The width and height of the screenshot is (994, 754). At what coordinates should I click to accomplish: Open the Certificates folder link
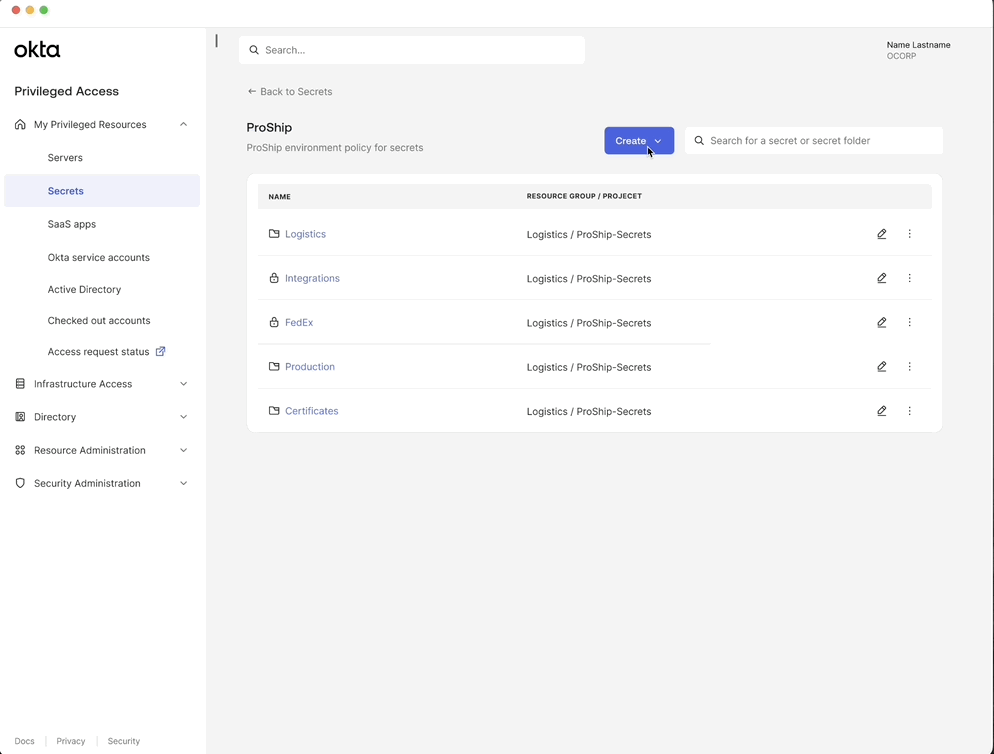(x=311, y=411)
